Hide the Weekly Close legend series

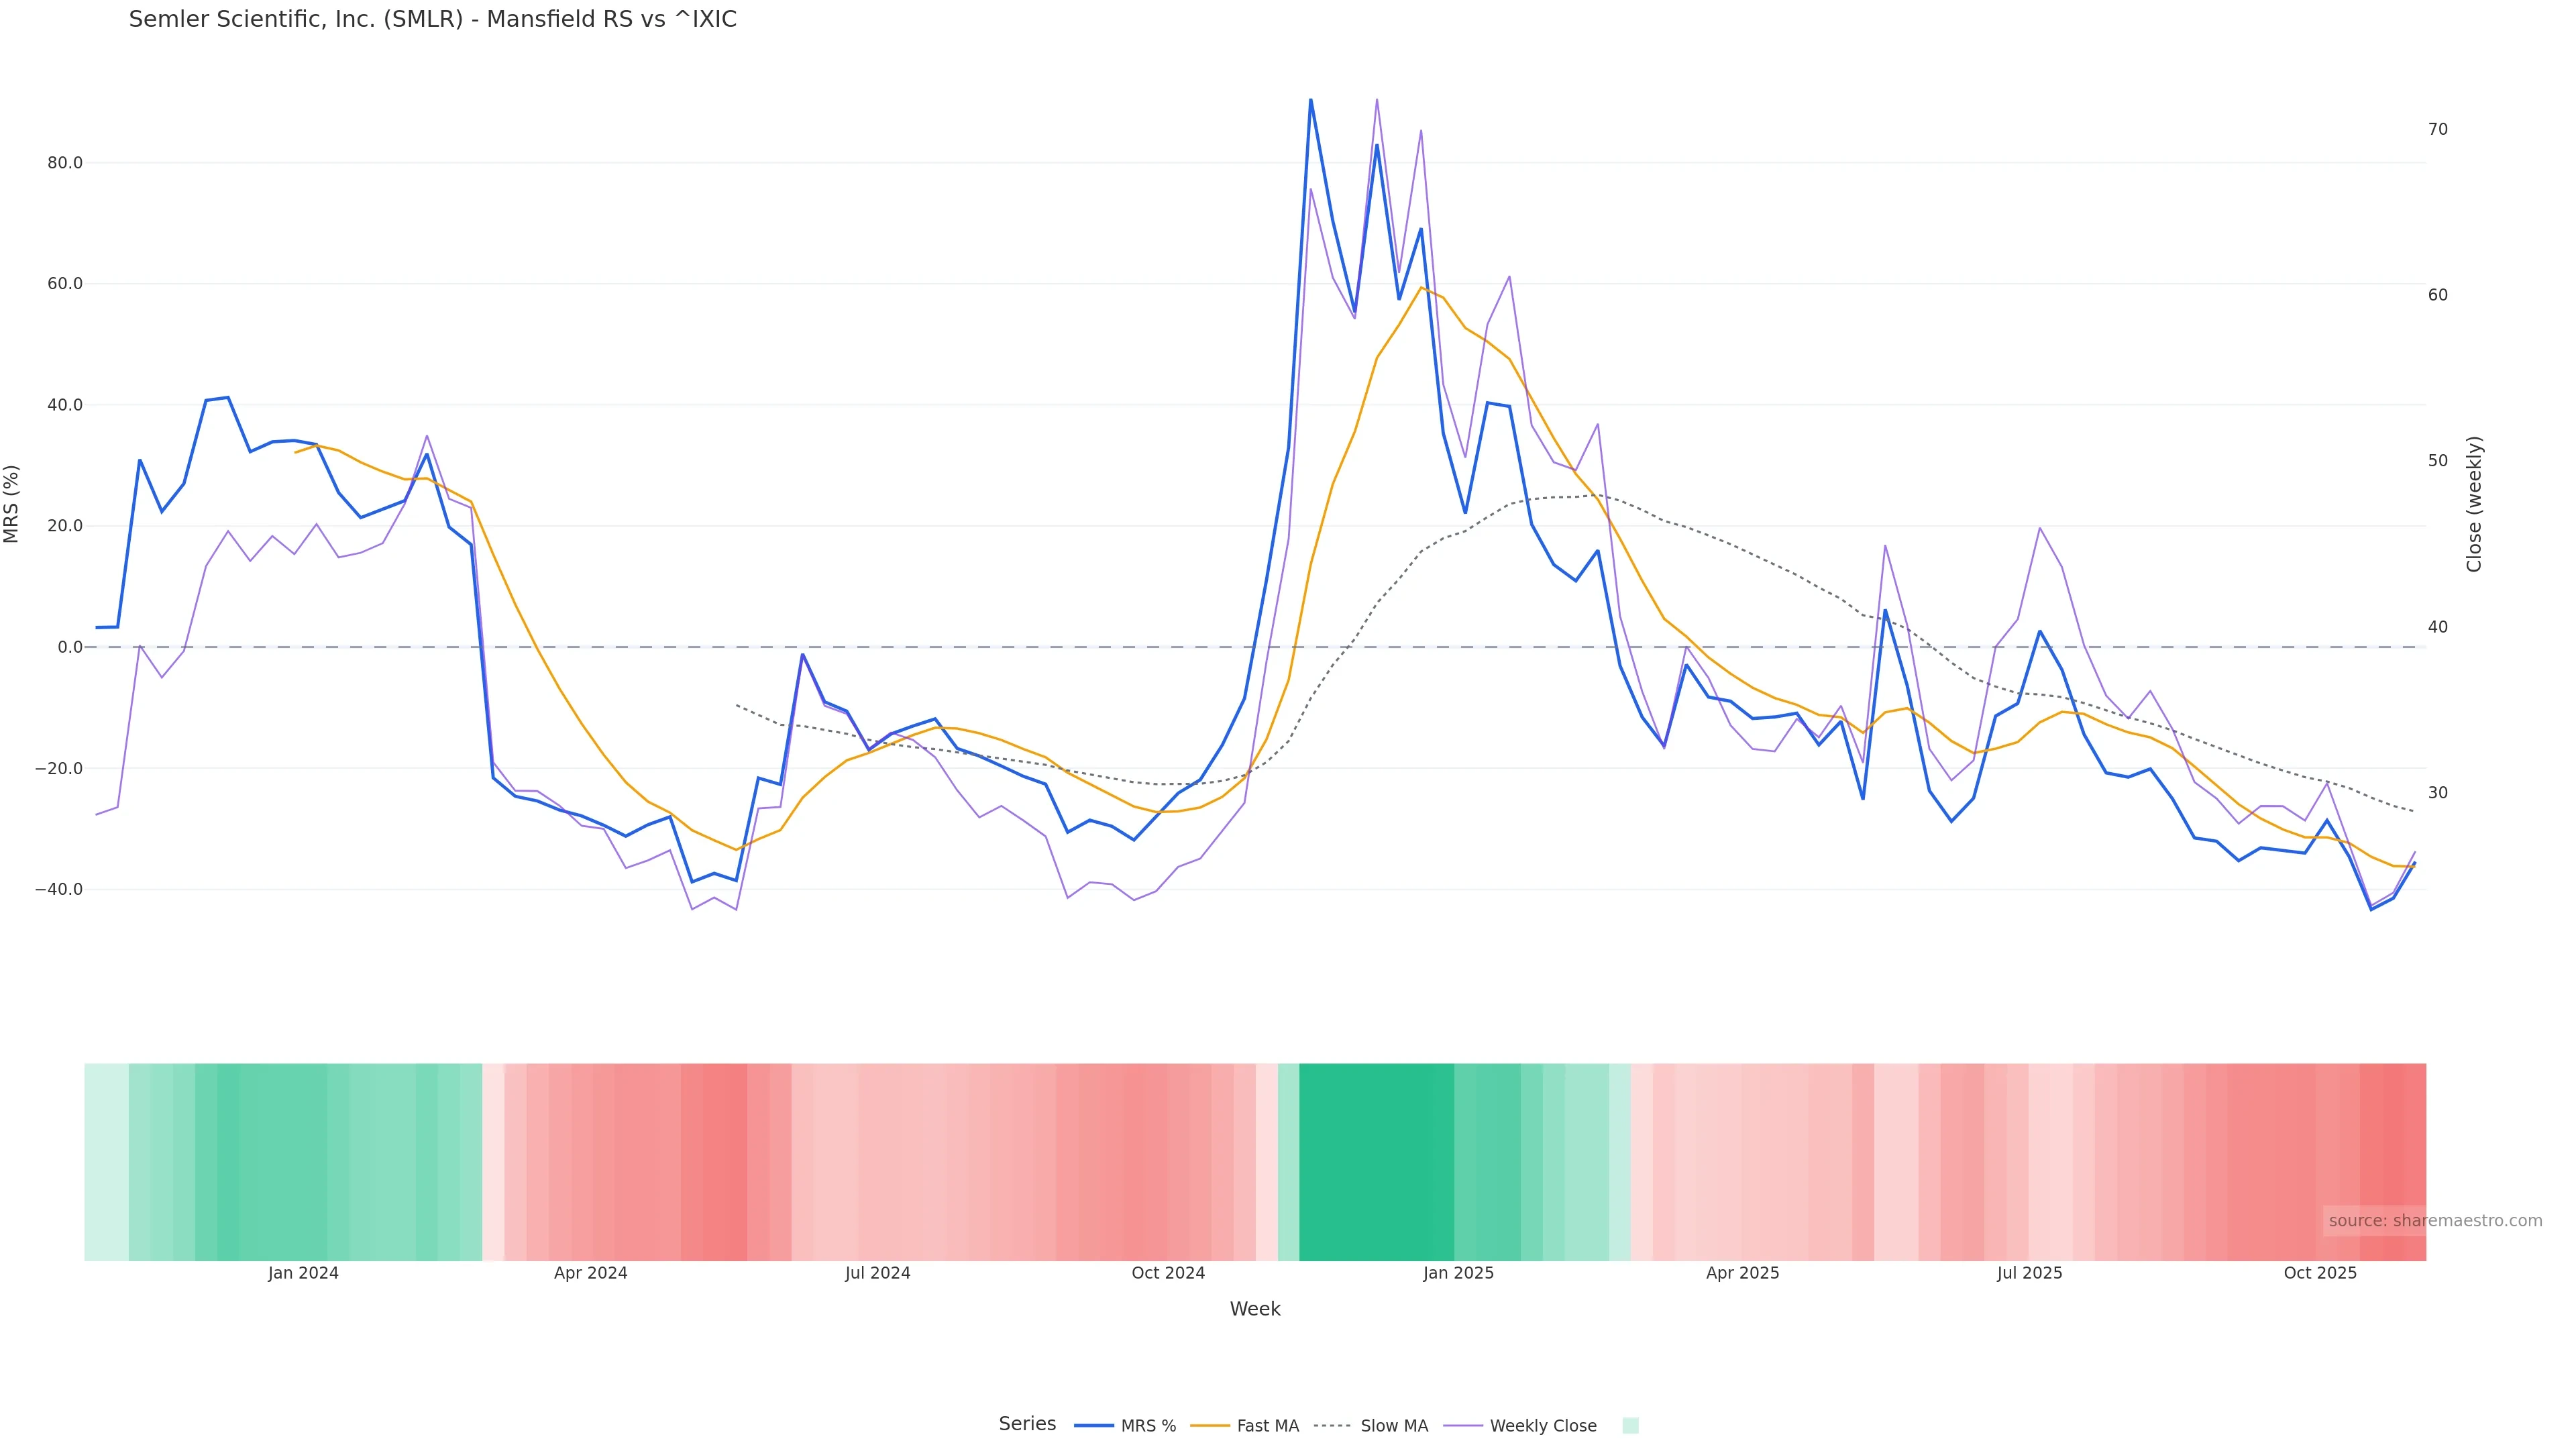click(x=1542, y=1426)
